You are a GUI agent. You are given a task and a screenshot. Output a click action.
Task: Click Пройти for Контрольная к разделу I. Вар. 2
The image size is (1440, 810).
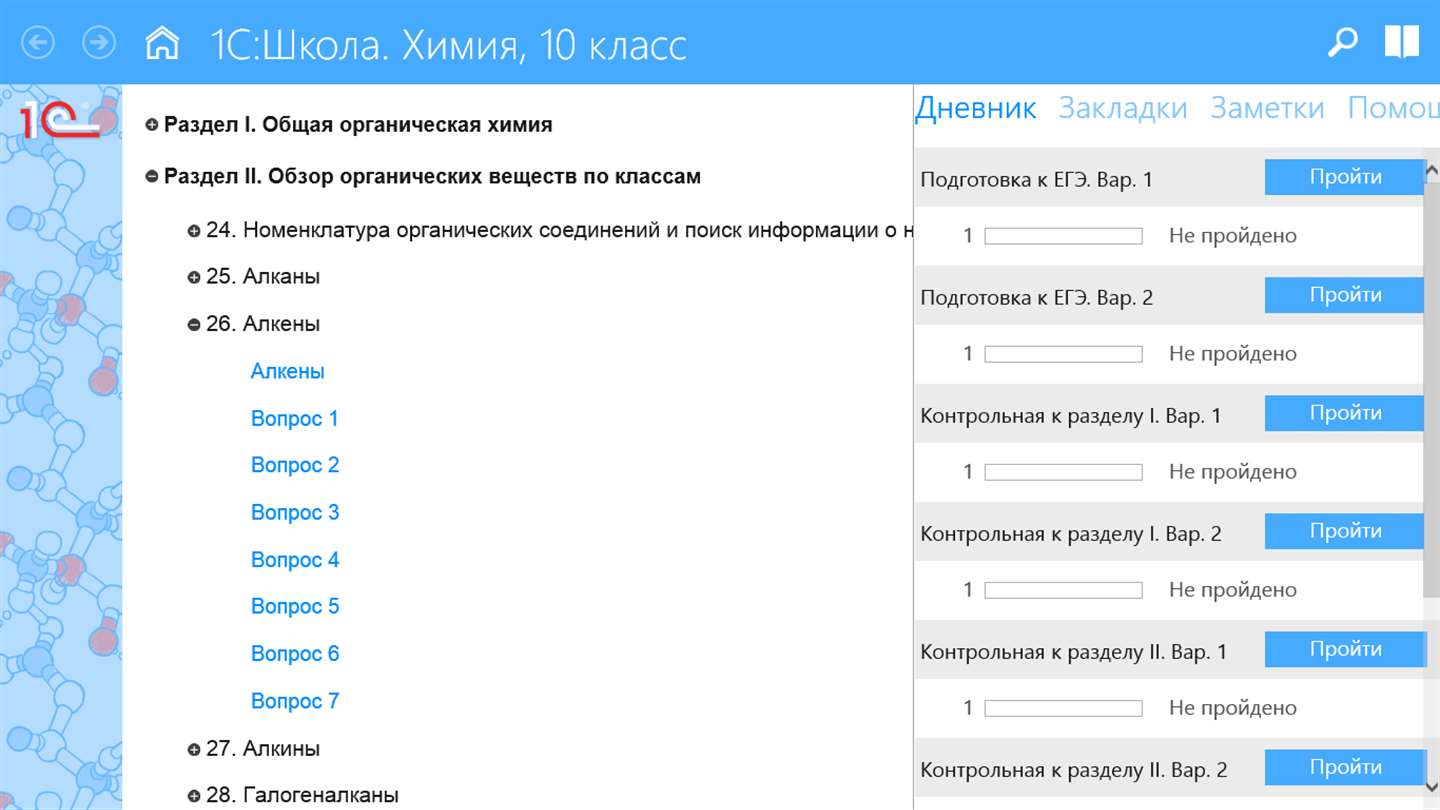pyautogui.click(x=1345, y=531)
